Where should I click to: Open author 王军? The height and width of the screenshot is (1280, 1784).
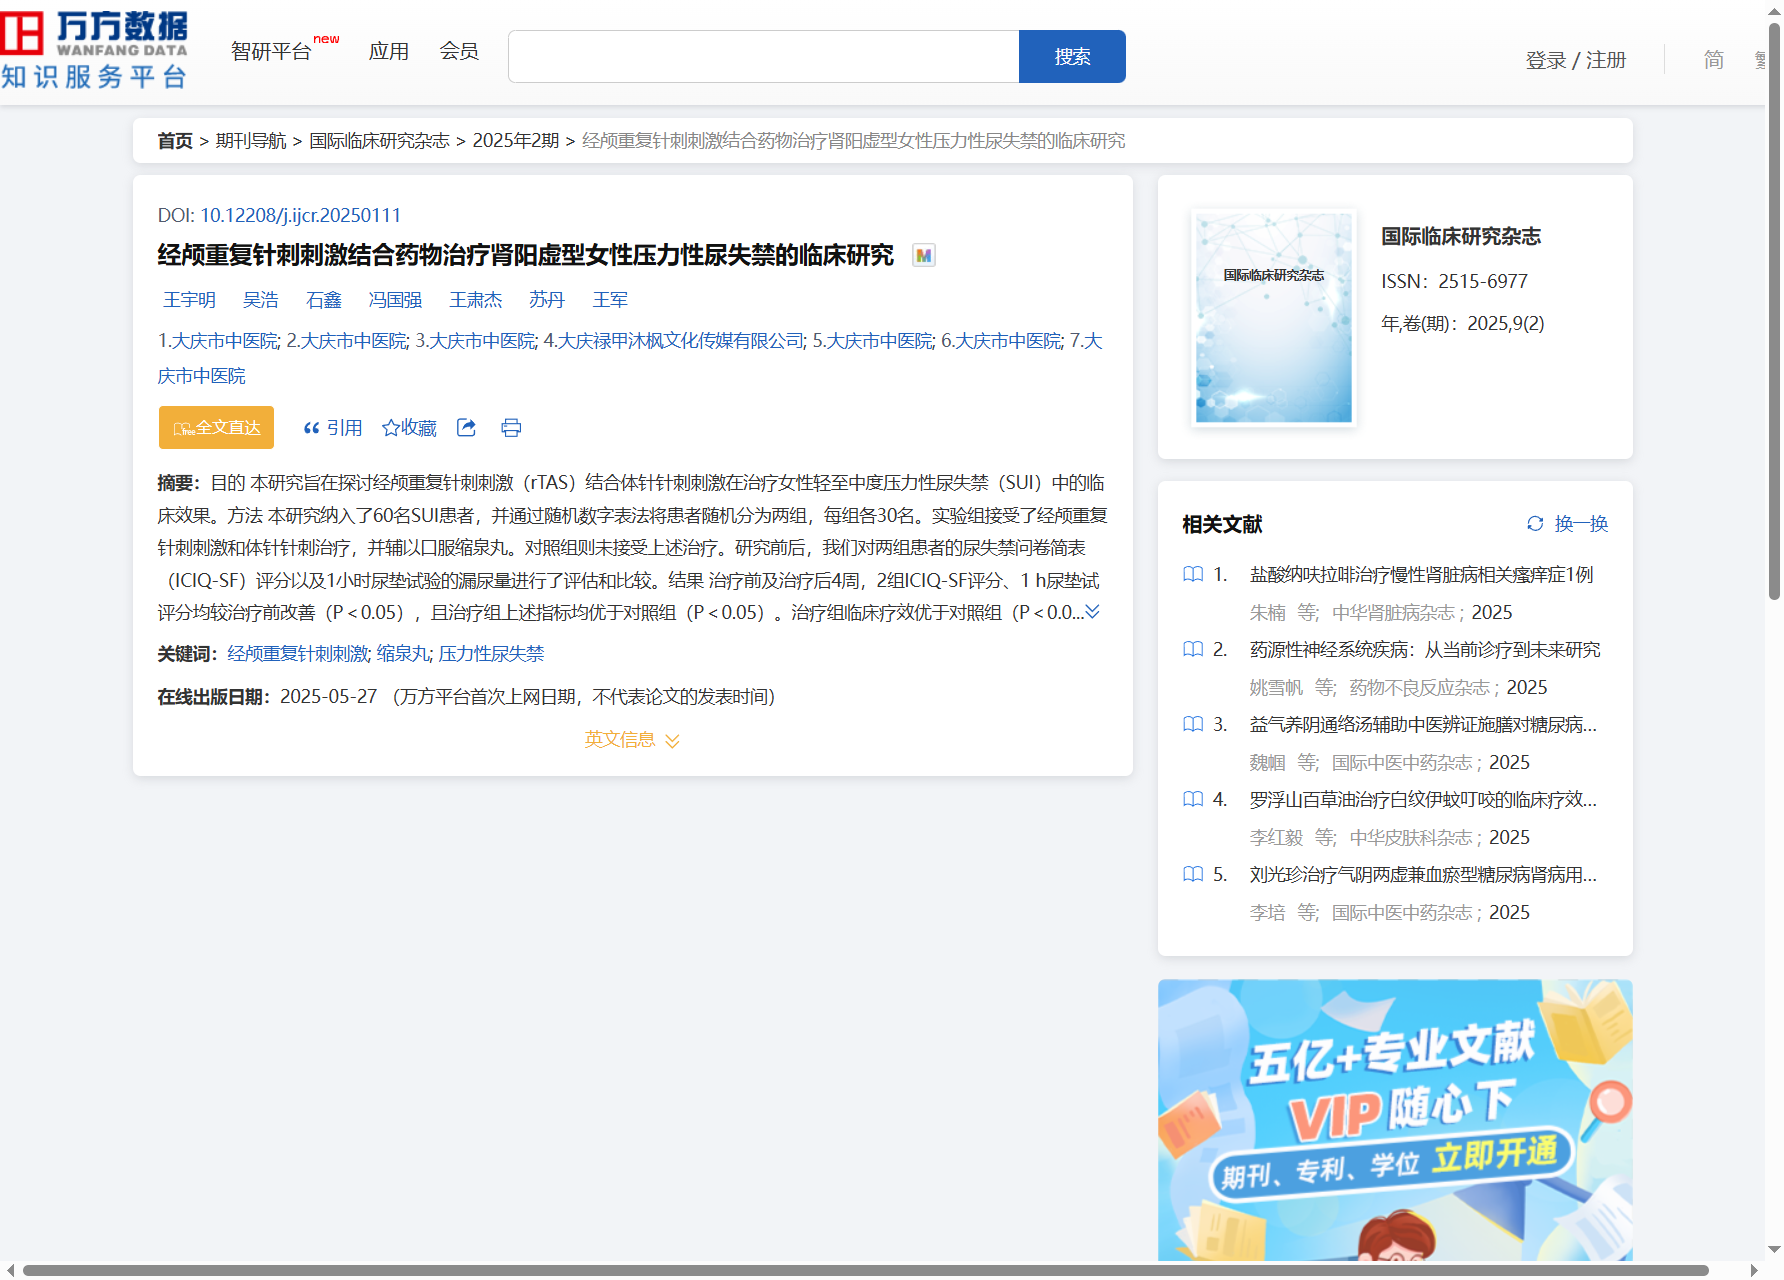pos(610,300)
